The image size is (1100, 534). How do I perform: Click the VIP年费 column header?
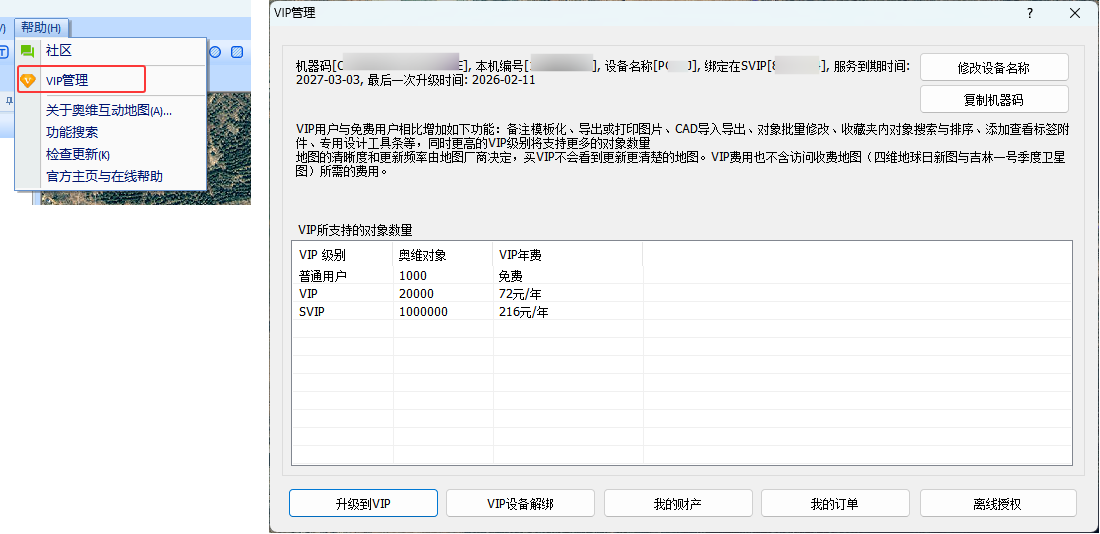(x=568, y=255)
